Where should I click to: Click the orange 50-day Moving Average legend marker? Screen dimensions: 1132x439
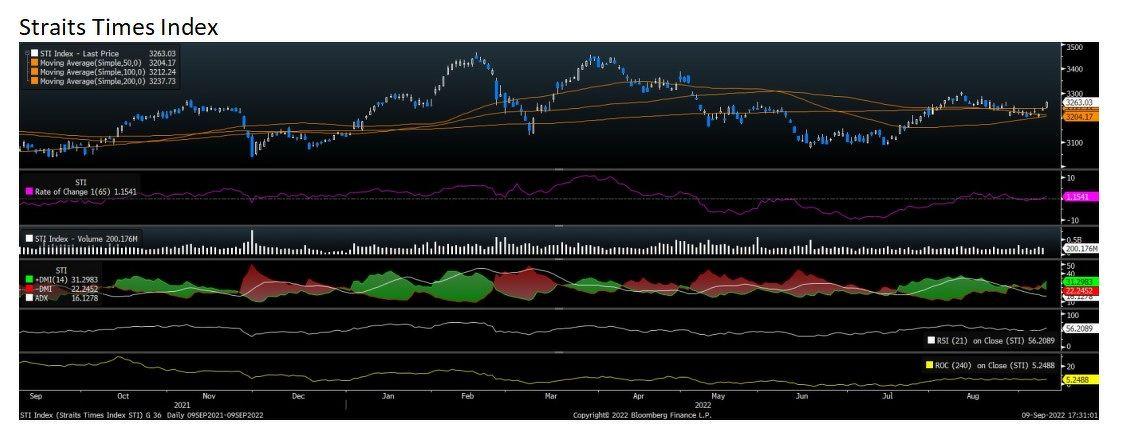35,62
